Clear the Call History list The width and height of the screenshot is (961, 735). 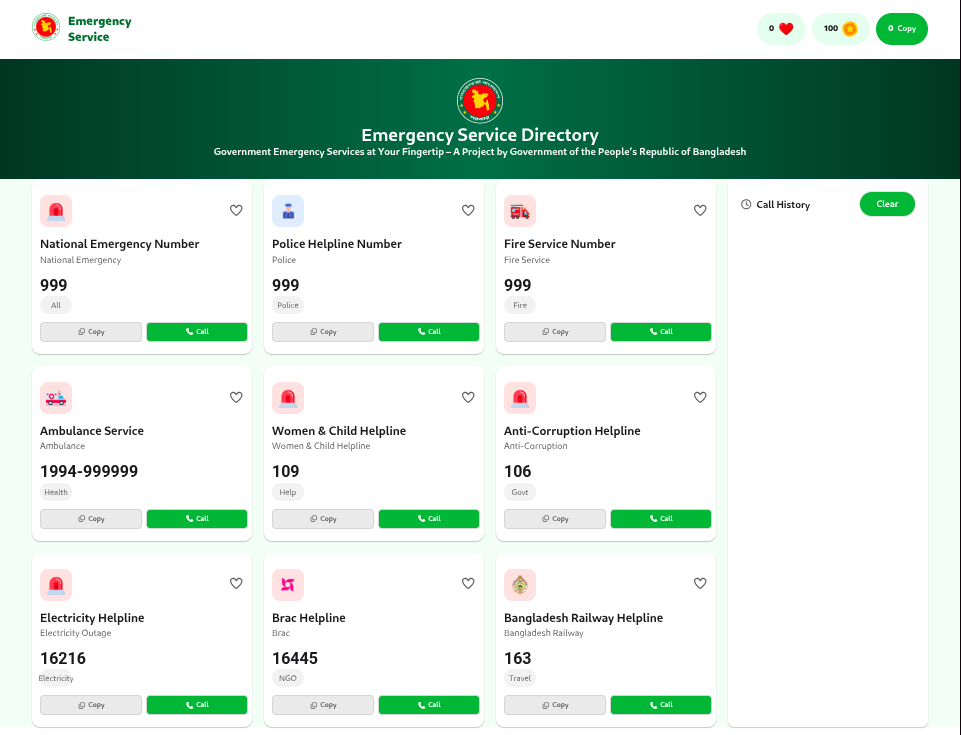pos(887,204)
